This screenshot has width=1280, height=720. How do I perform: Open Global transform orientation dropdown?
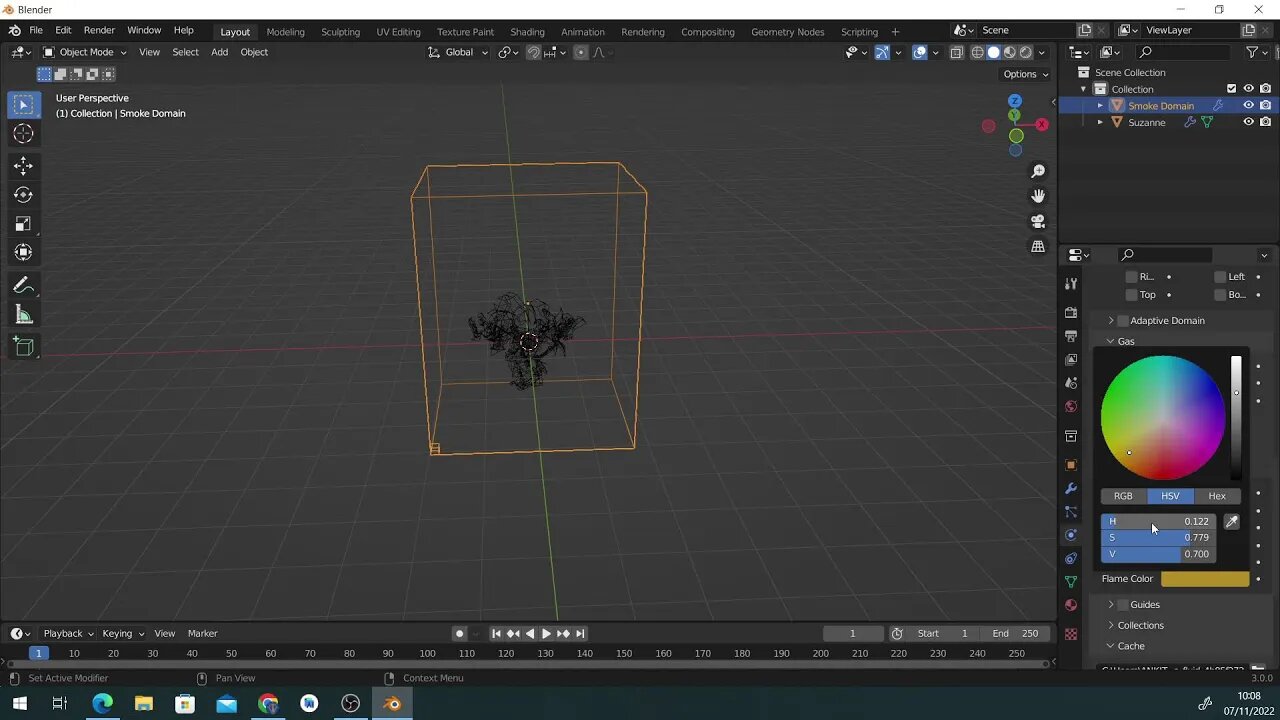tap(458, 52)
